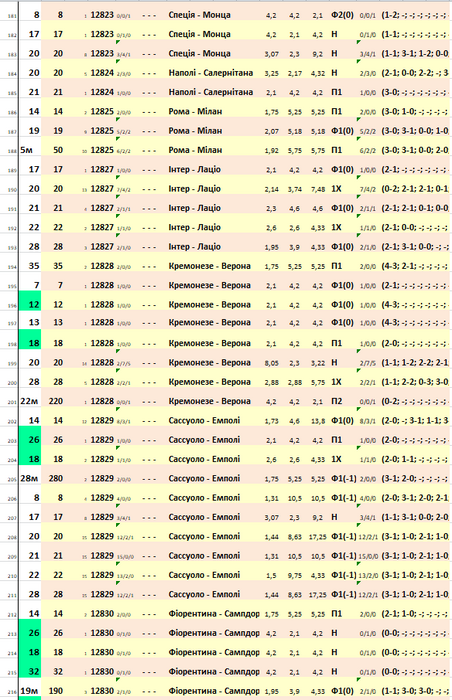Click the '8,05' odds cell
The height and width of the screenshot is (700, 452).
pyautogui.click(x=271, y=363)
